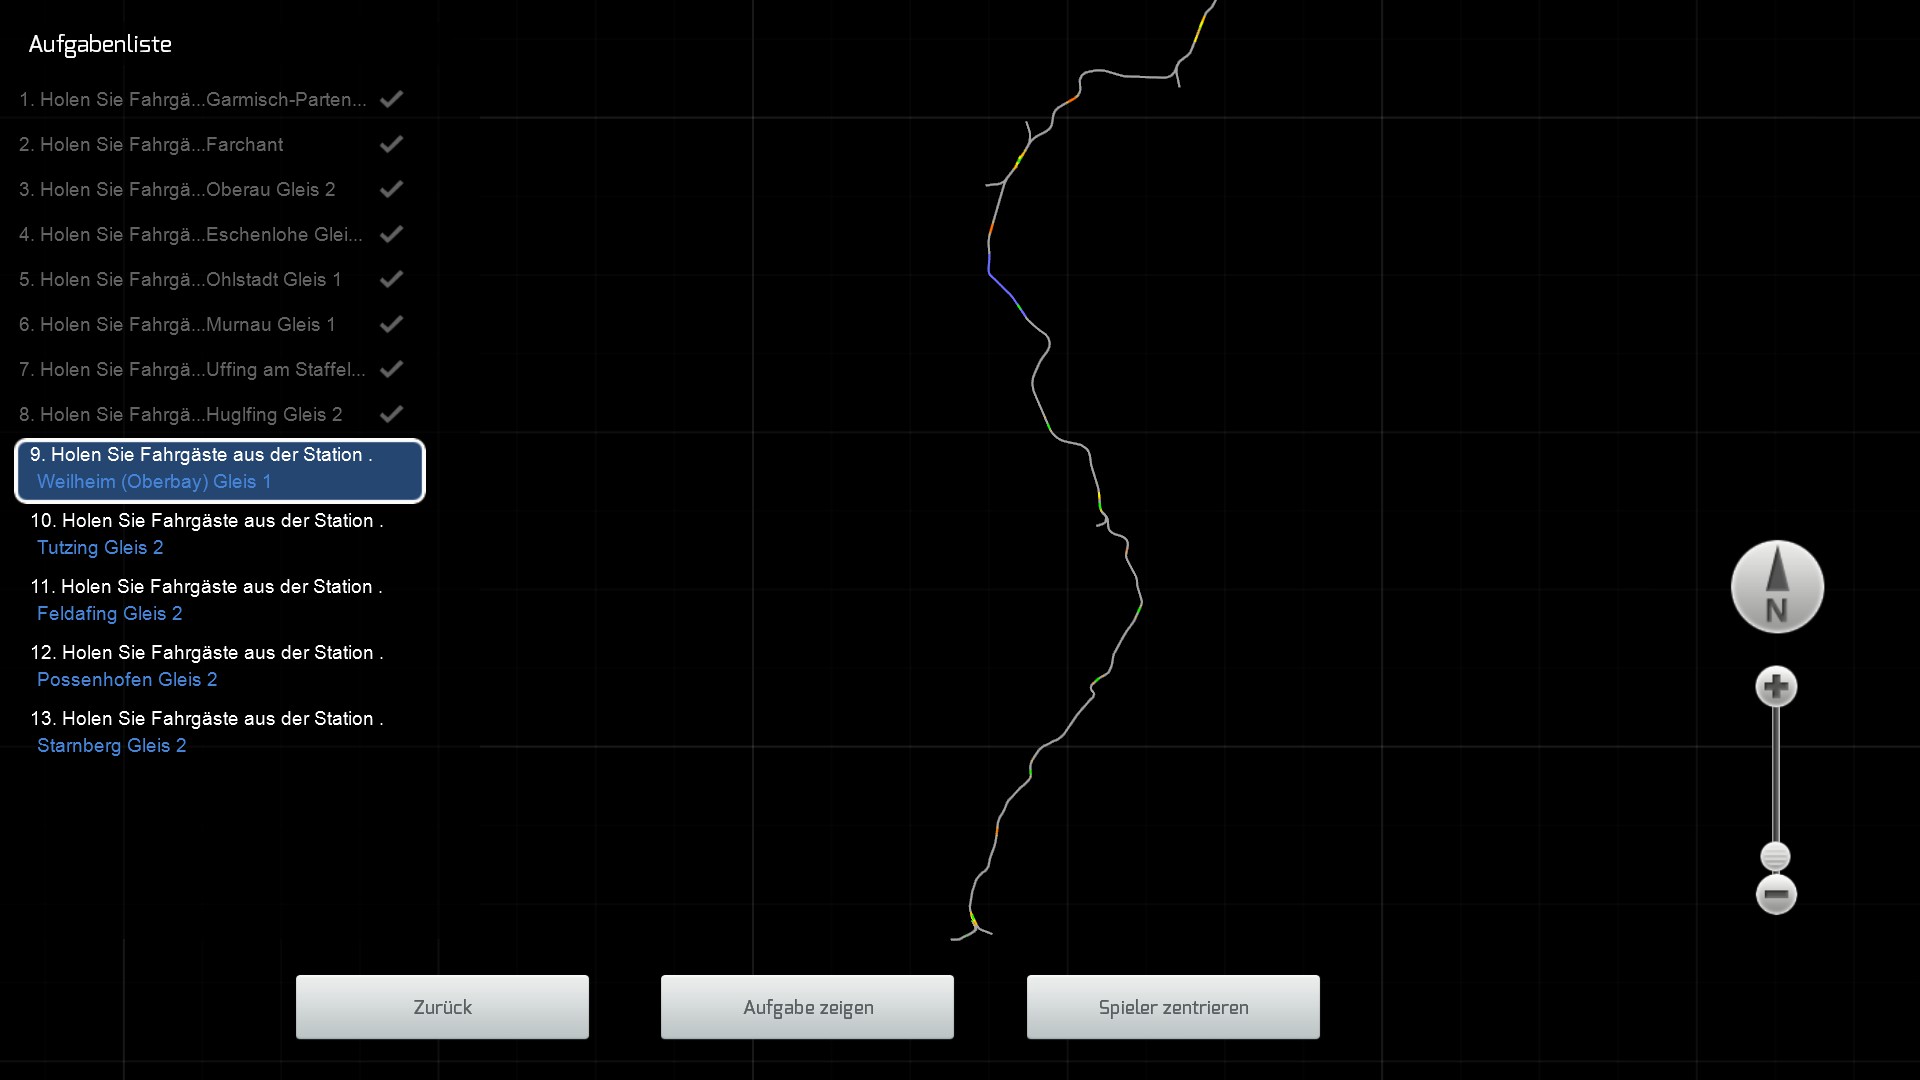This screenshot has height=1080, width=1920.
Task: Choose task 11 Feldafing Gleis 2
Action: (206, 600)
